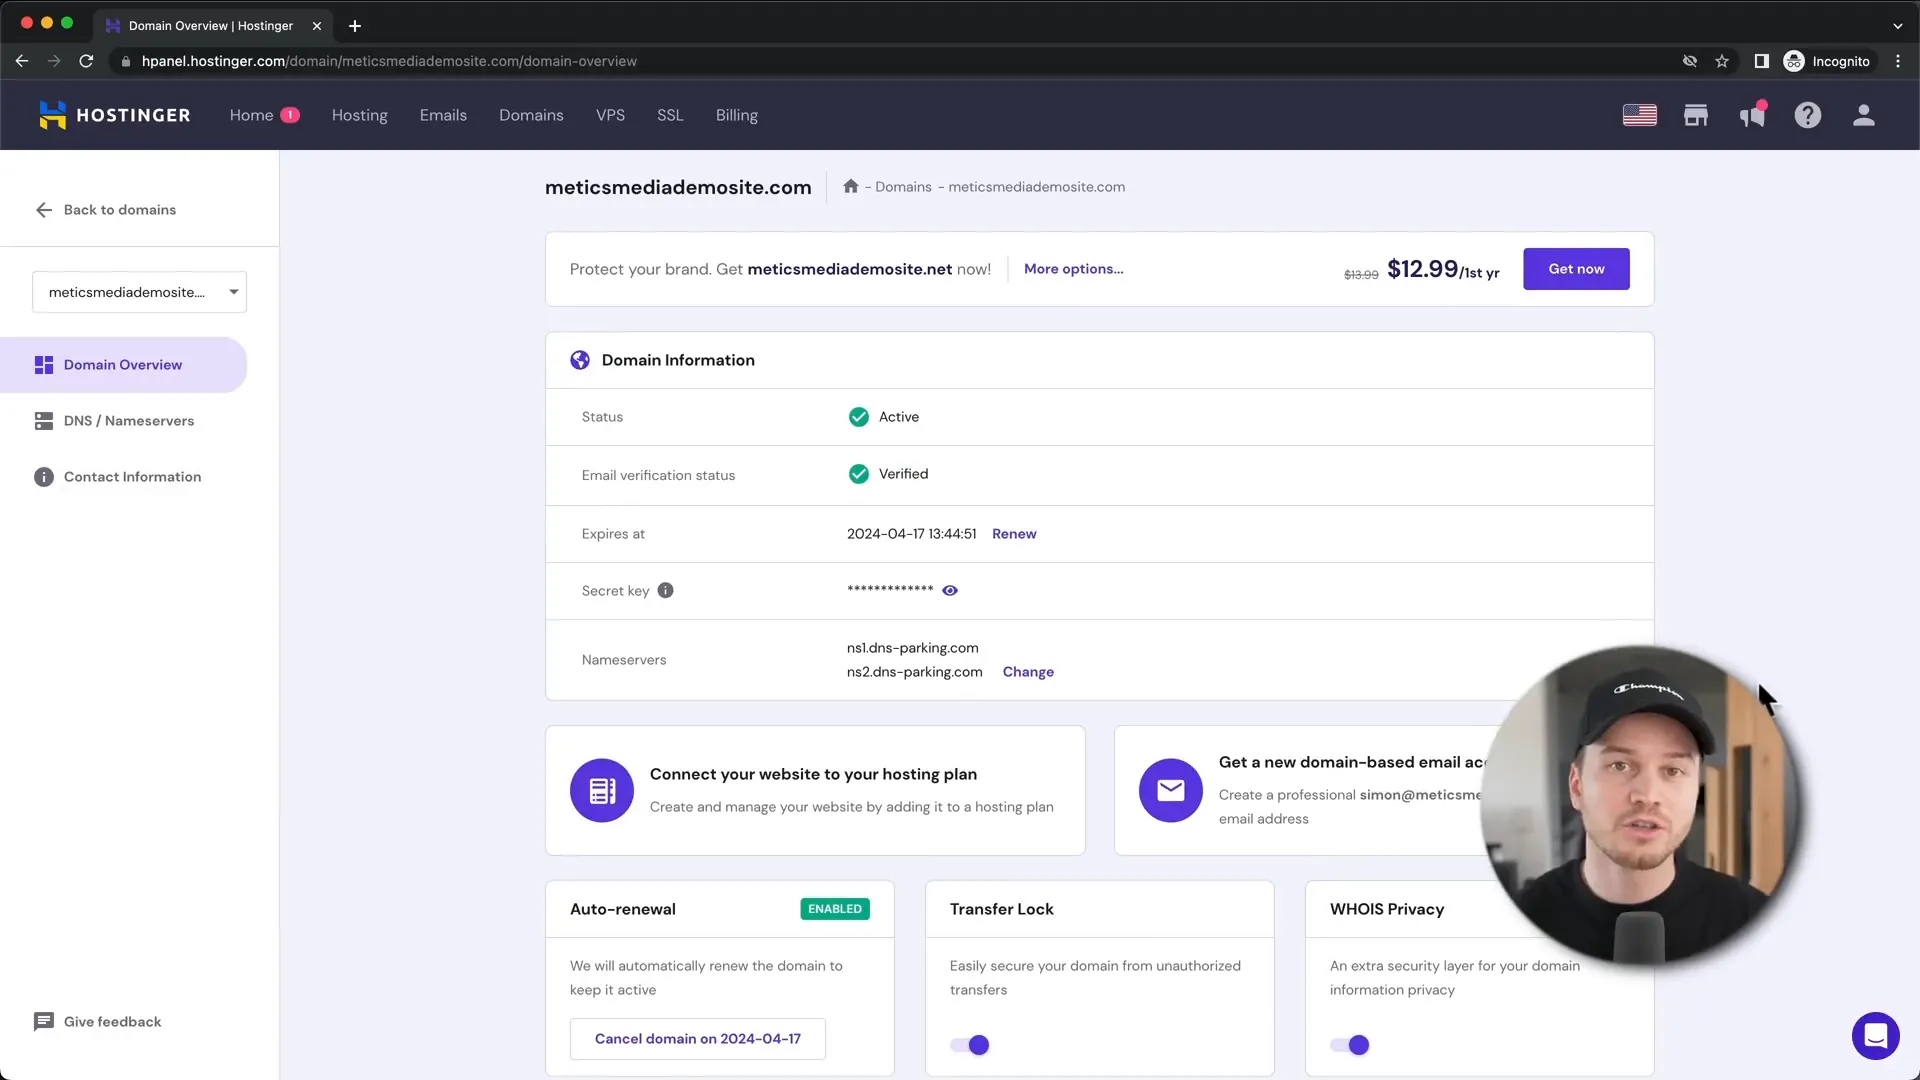Click More options for domain protection

click(1072, 268)
